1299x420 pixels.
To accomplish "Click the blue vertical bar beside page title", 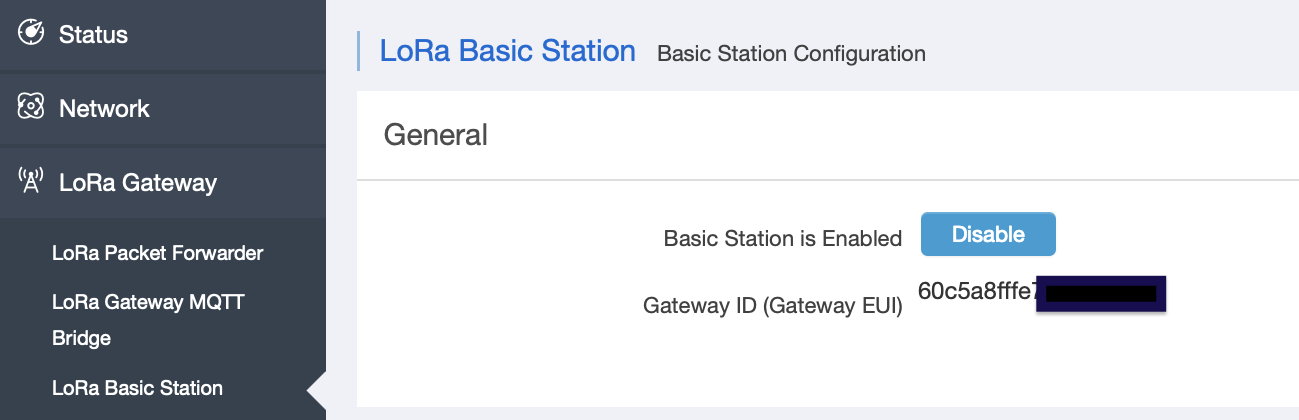I will (358, 51).
